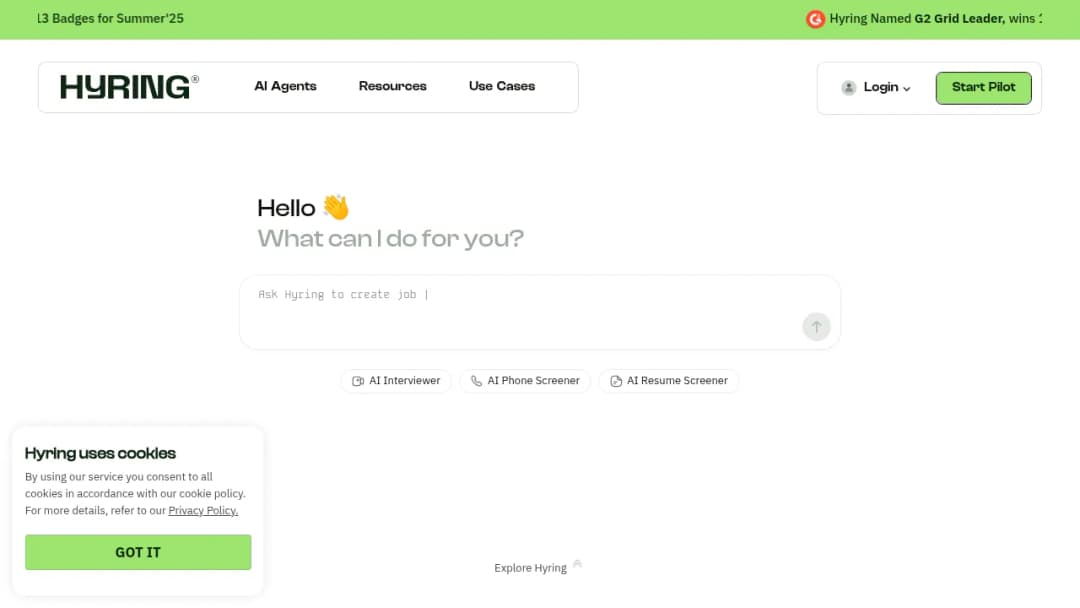1080x608 pixels.
Task: Select the AI Resume Screener chip
Action: pos(669,381)
